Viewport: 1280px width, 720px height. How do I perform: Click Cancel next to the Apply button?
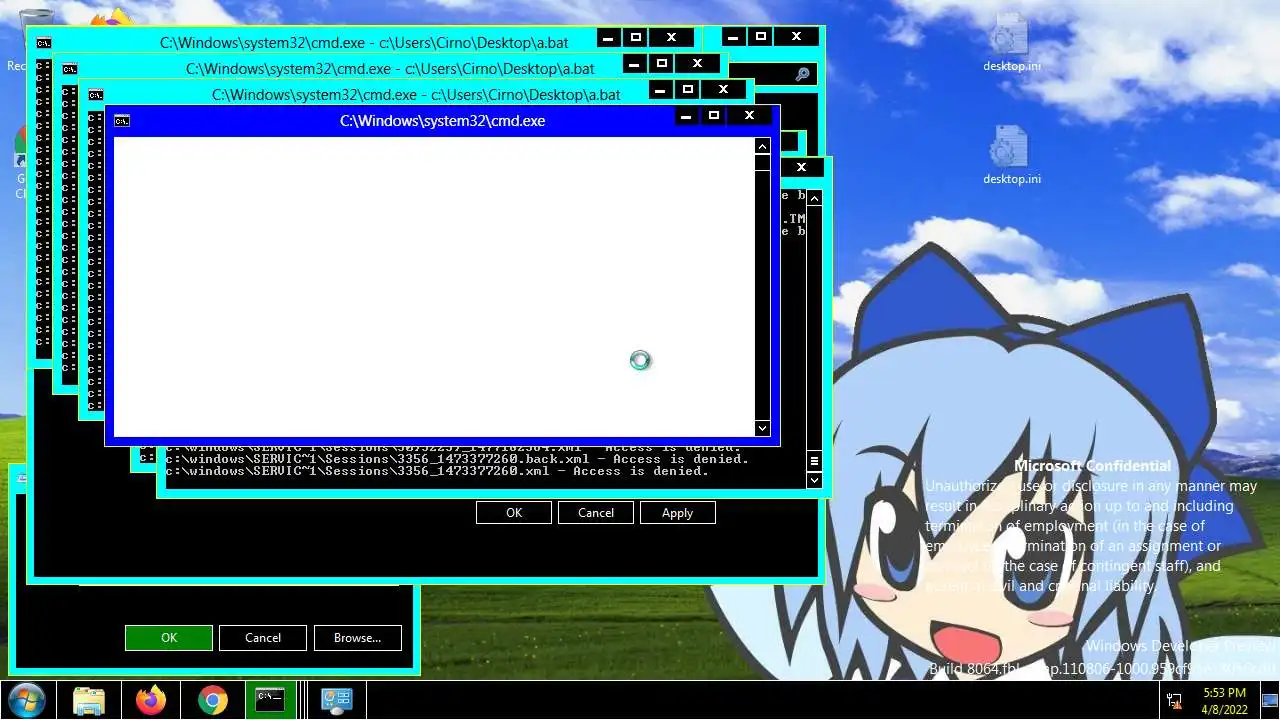(x=596, y=513)
